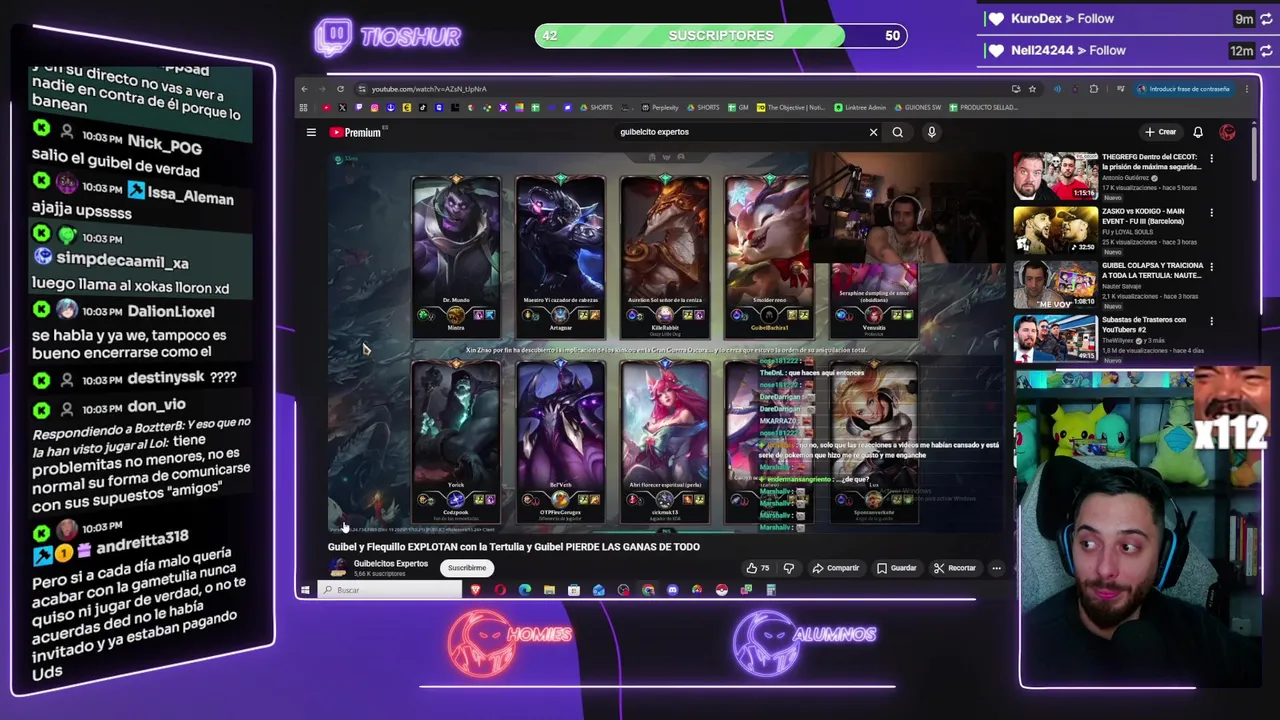This screenshot has height=720, width=1280.
Task: Dislike the video with thumbs down
Action: (x=789, y=568)
